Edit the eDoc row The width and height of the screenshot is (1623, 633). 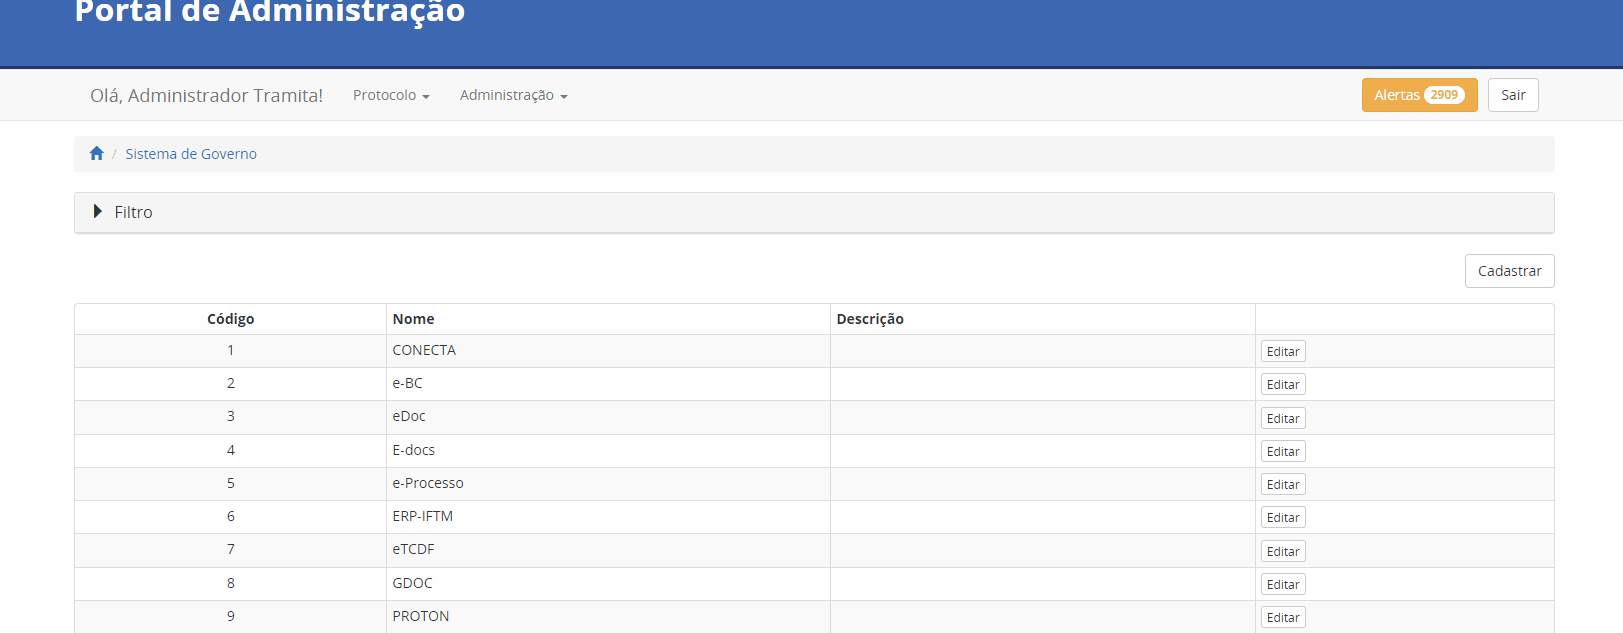pos(1283,418)
